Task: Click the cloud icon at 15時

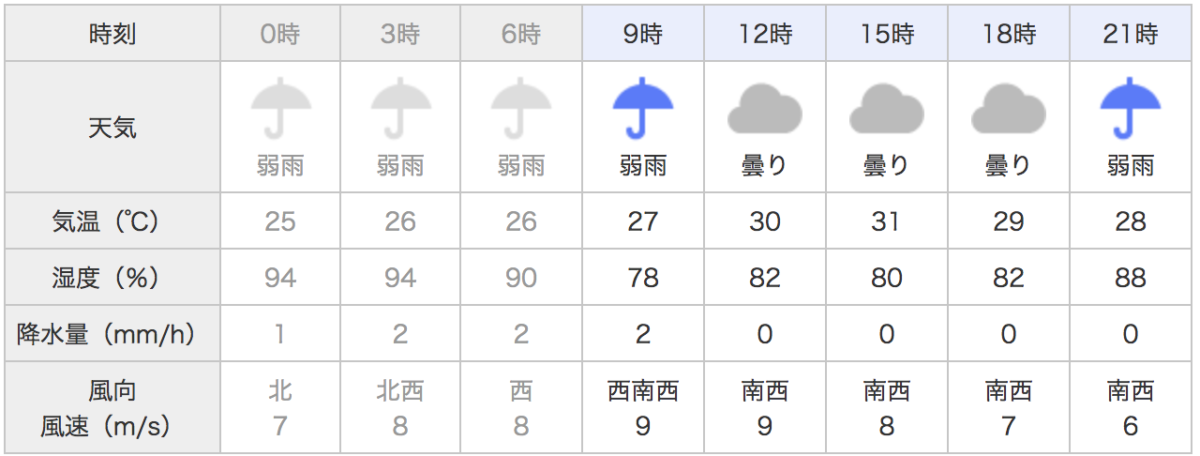Action: 887,108
